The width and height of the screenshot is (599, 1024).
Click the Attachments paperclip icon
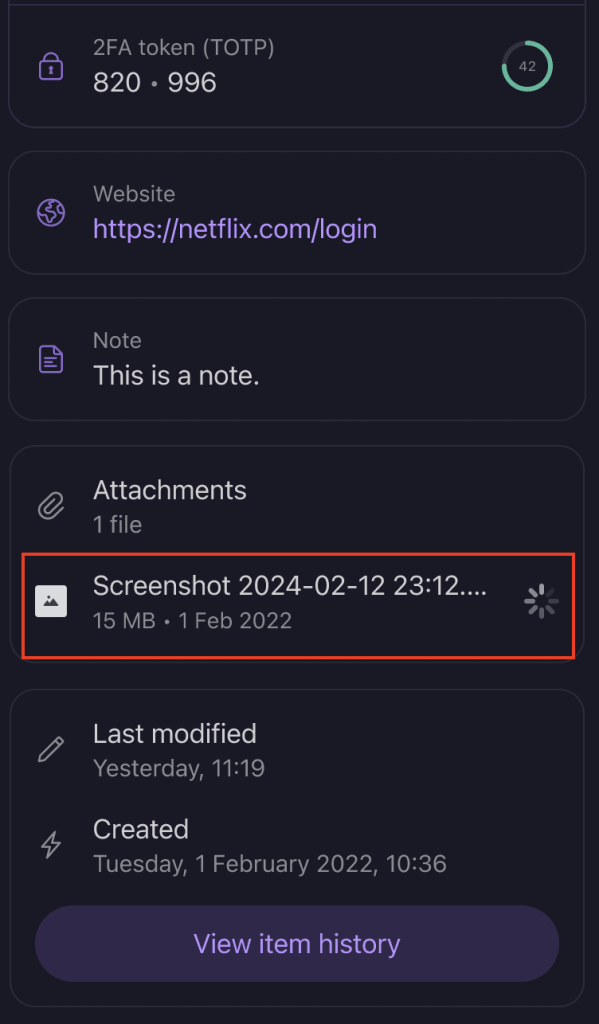pyautogui.click(x=51, y=507)
